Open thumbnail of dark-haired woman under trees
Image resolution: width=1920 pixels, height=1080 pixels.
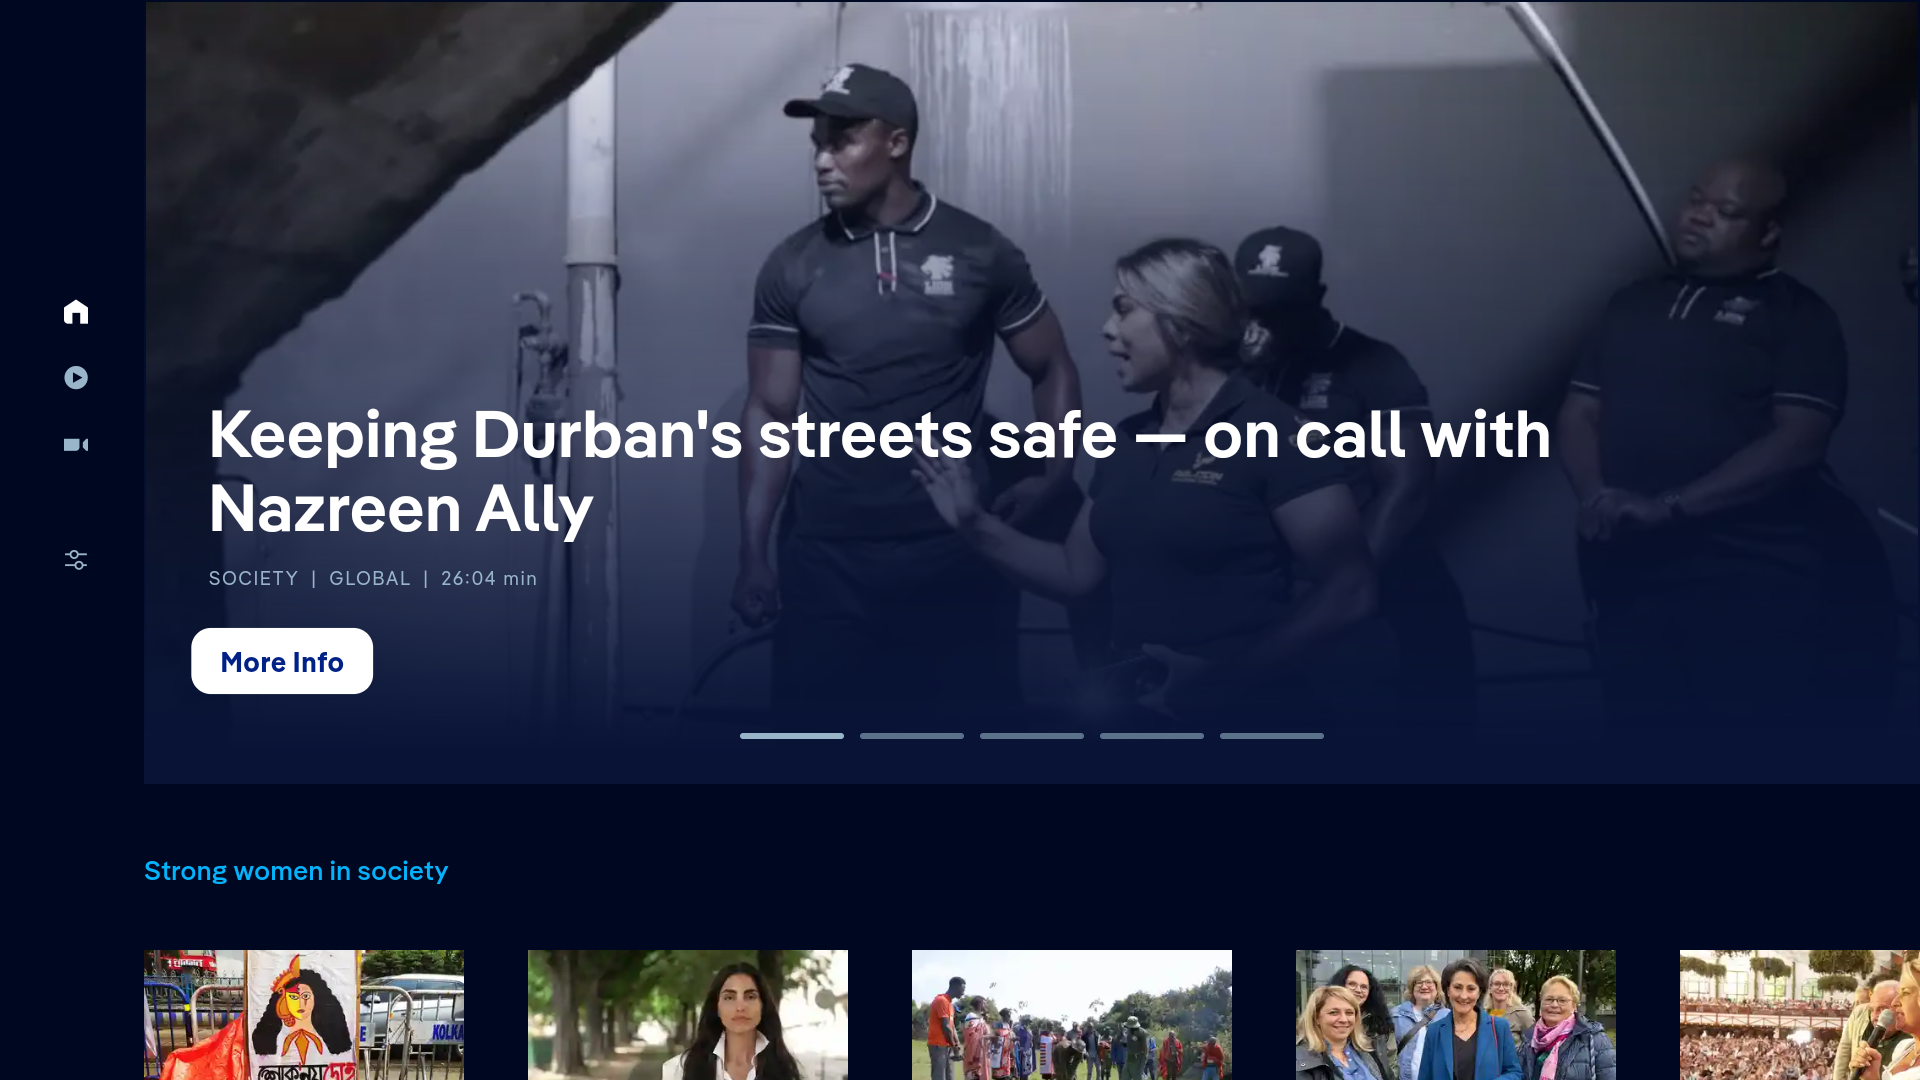click(x=688, y=1015)
